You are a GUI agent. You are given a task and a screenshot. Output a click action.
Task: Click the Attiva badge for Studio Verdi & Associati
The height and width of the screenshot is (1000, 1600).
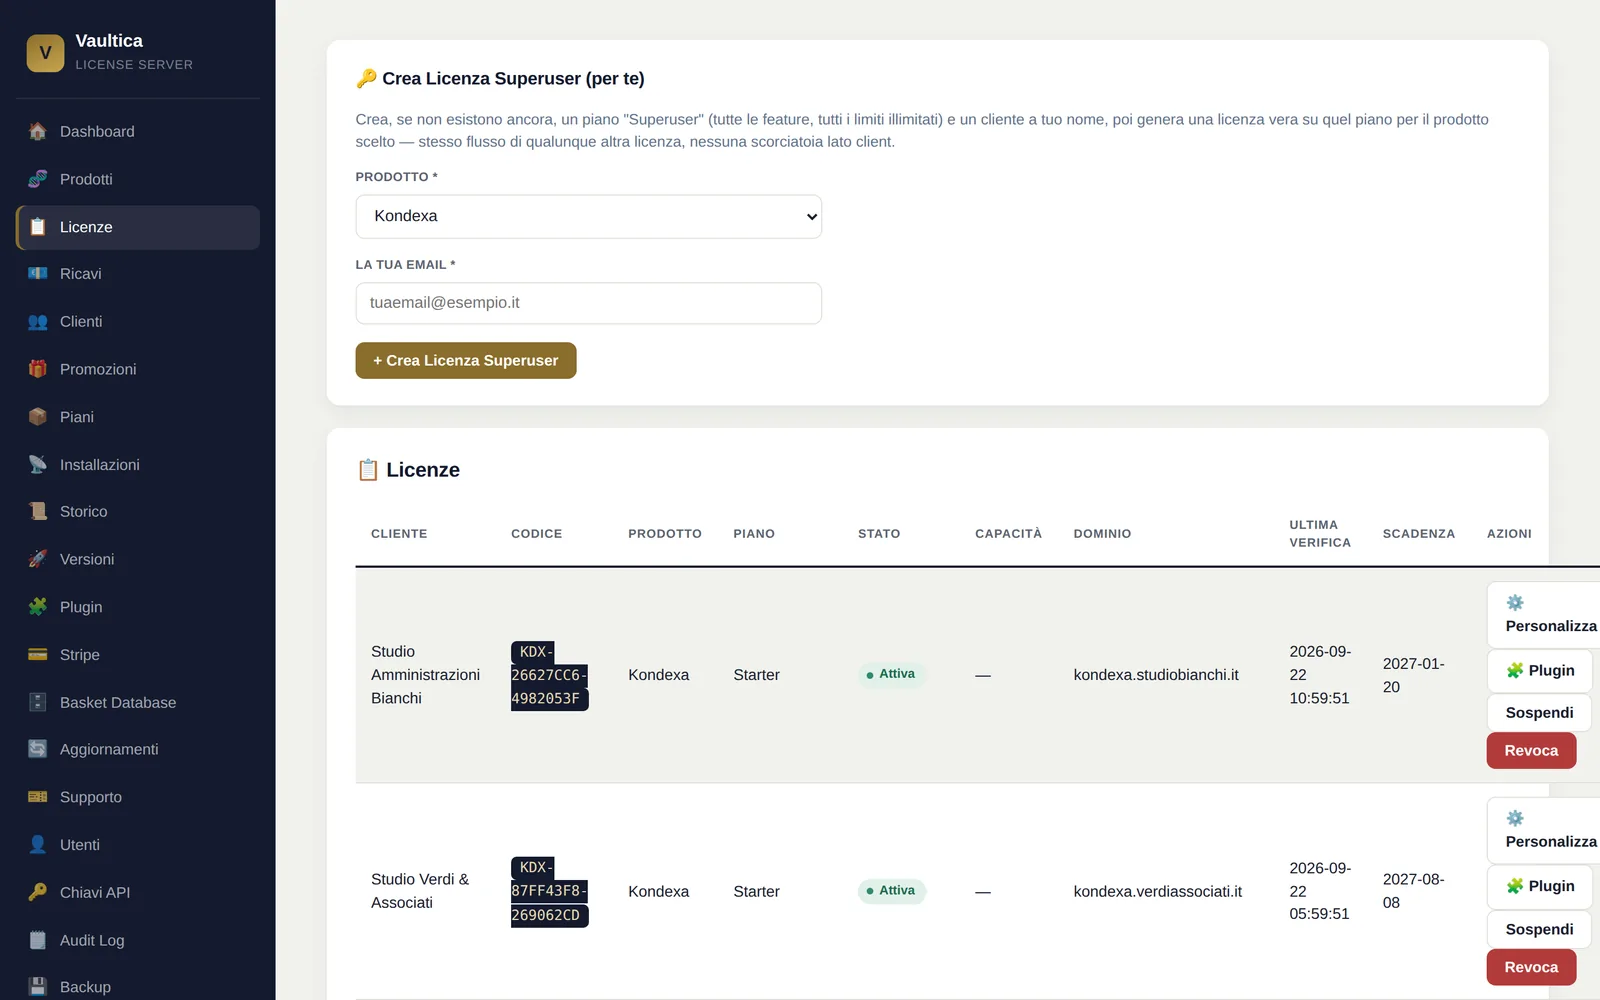[x=892, y=891]
